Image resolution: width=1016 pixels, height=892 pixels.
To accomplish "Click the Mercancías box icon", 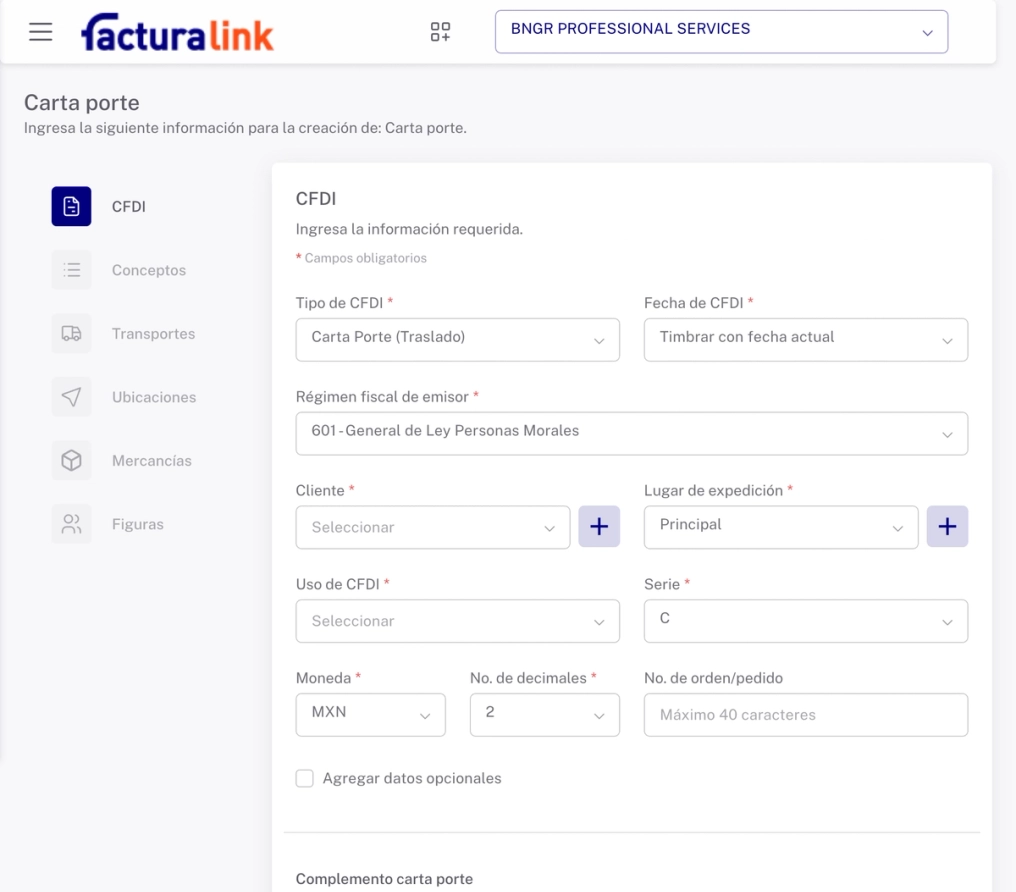I will pyautogui.click(x=71, y=461).
